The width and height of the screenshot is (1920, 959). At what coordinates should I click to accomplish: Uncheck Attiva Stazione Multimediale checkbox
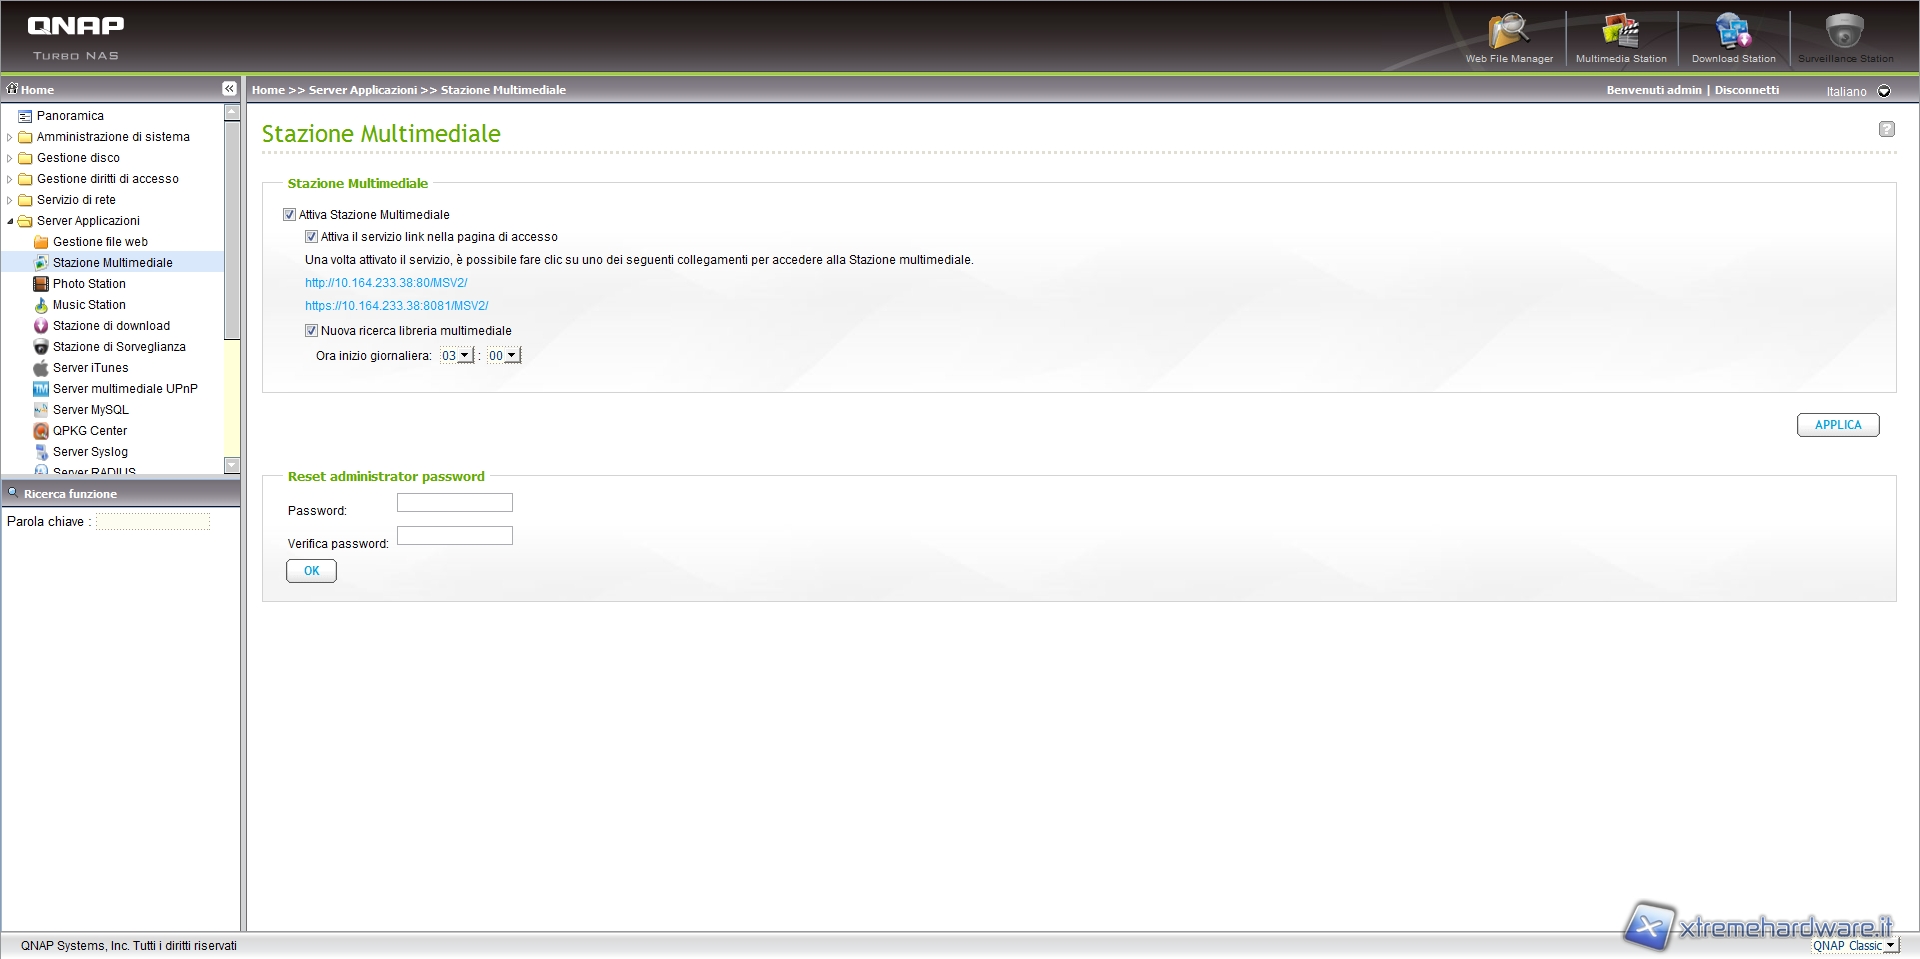click(x=290, y=215)
